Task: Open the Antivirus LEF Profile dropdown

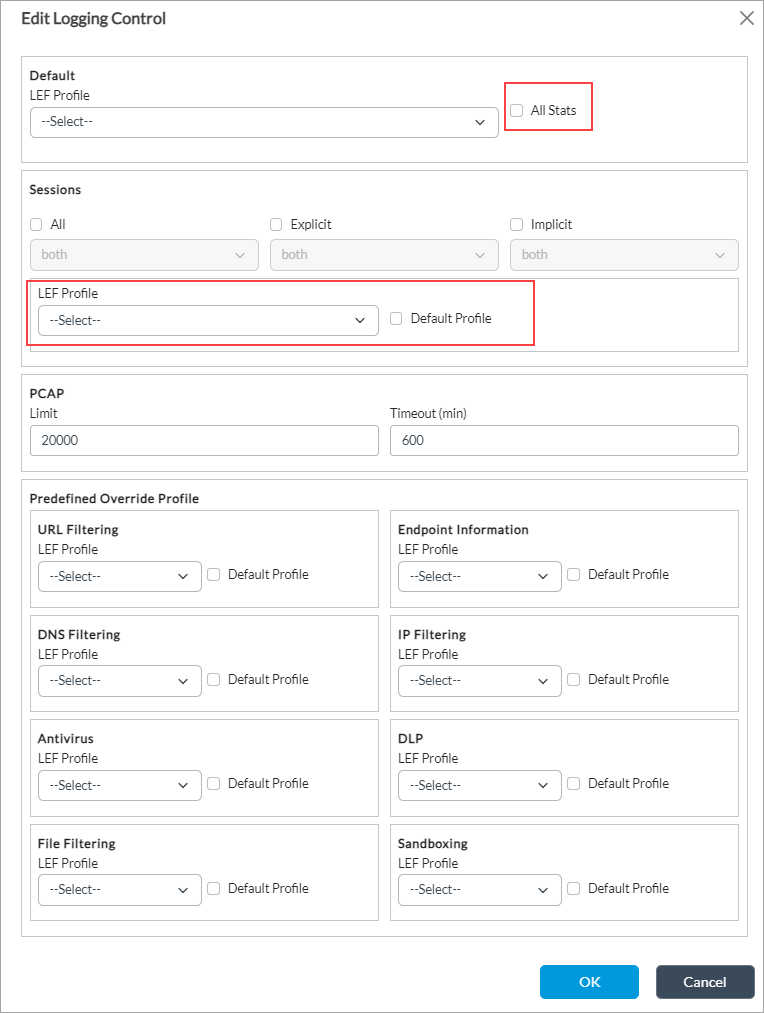Action: [x=119, y=786]
